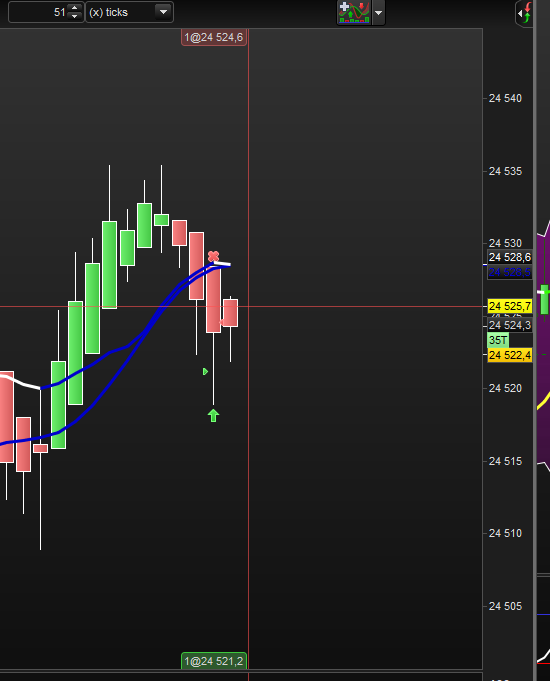Click the green 35T countdown label
Viewport: 550px width, 681px height.
(498, 340)
